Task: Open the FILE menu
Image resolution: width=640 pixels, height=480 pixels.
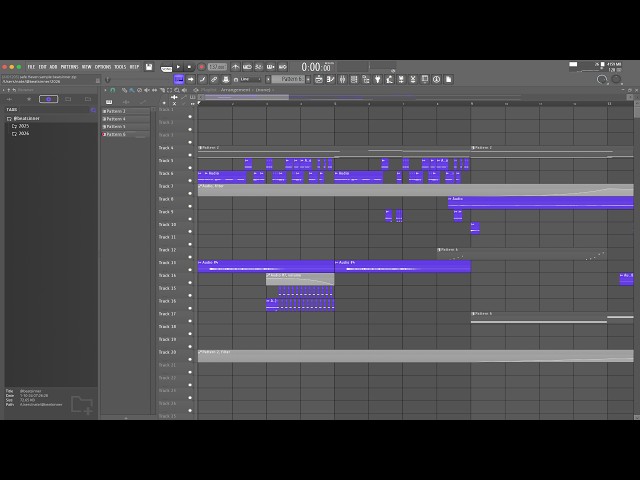Action: coord(31,67)
